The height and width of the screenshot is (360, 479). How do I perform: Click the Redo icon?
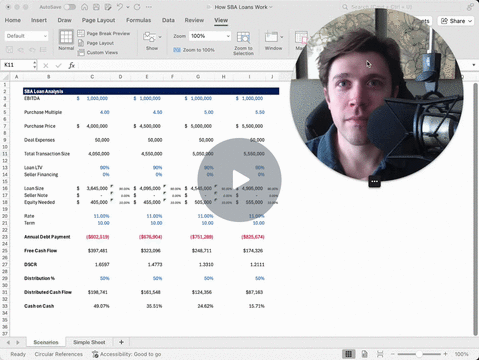tap(137, 7)
